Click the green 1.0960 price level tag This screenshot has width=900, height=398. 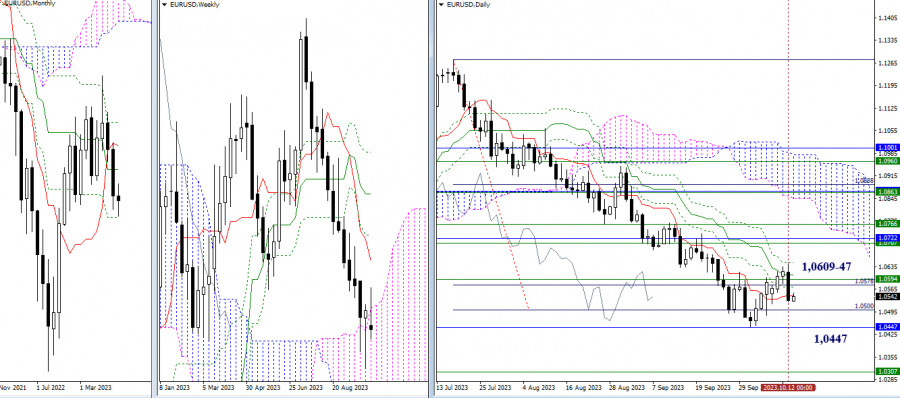pos(887,161)
